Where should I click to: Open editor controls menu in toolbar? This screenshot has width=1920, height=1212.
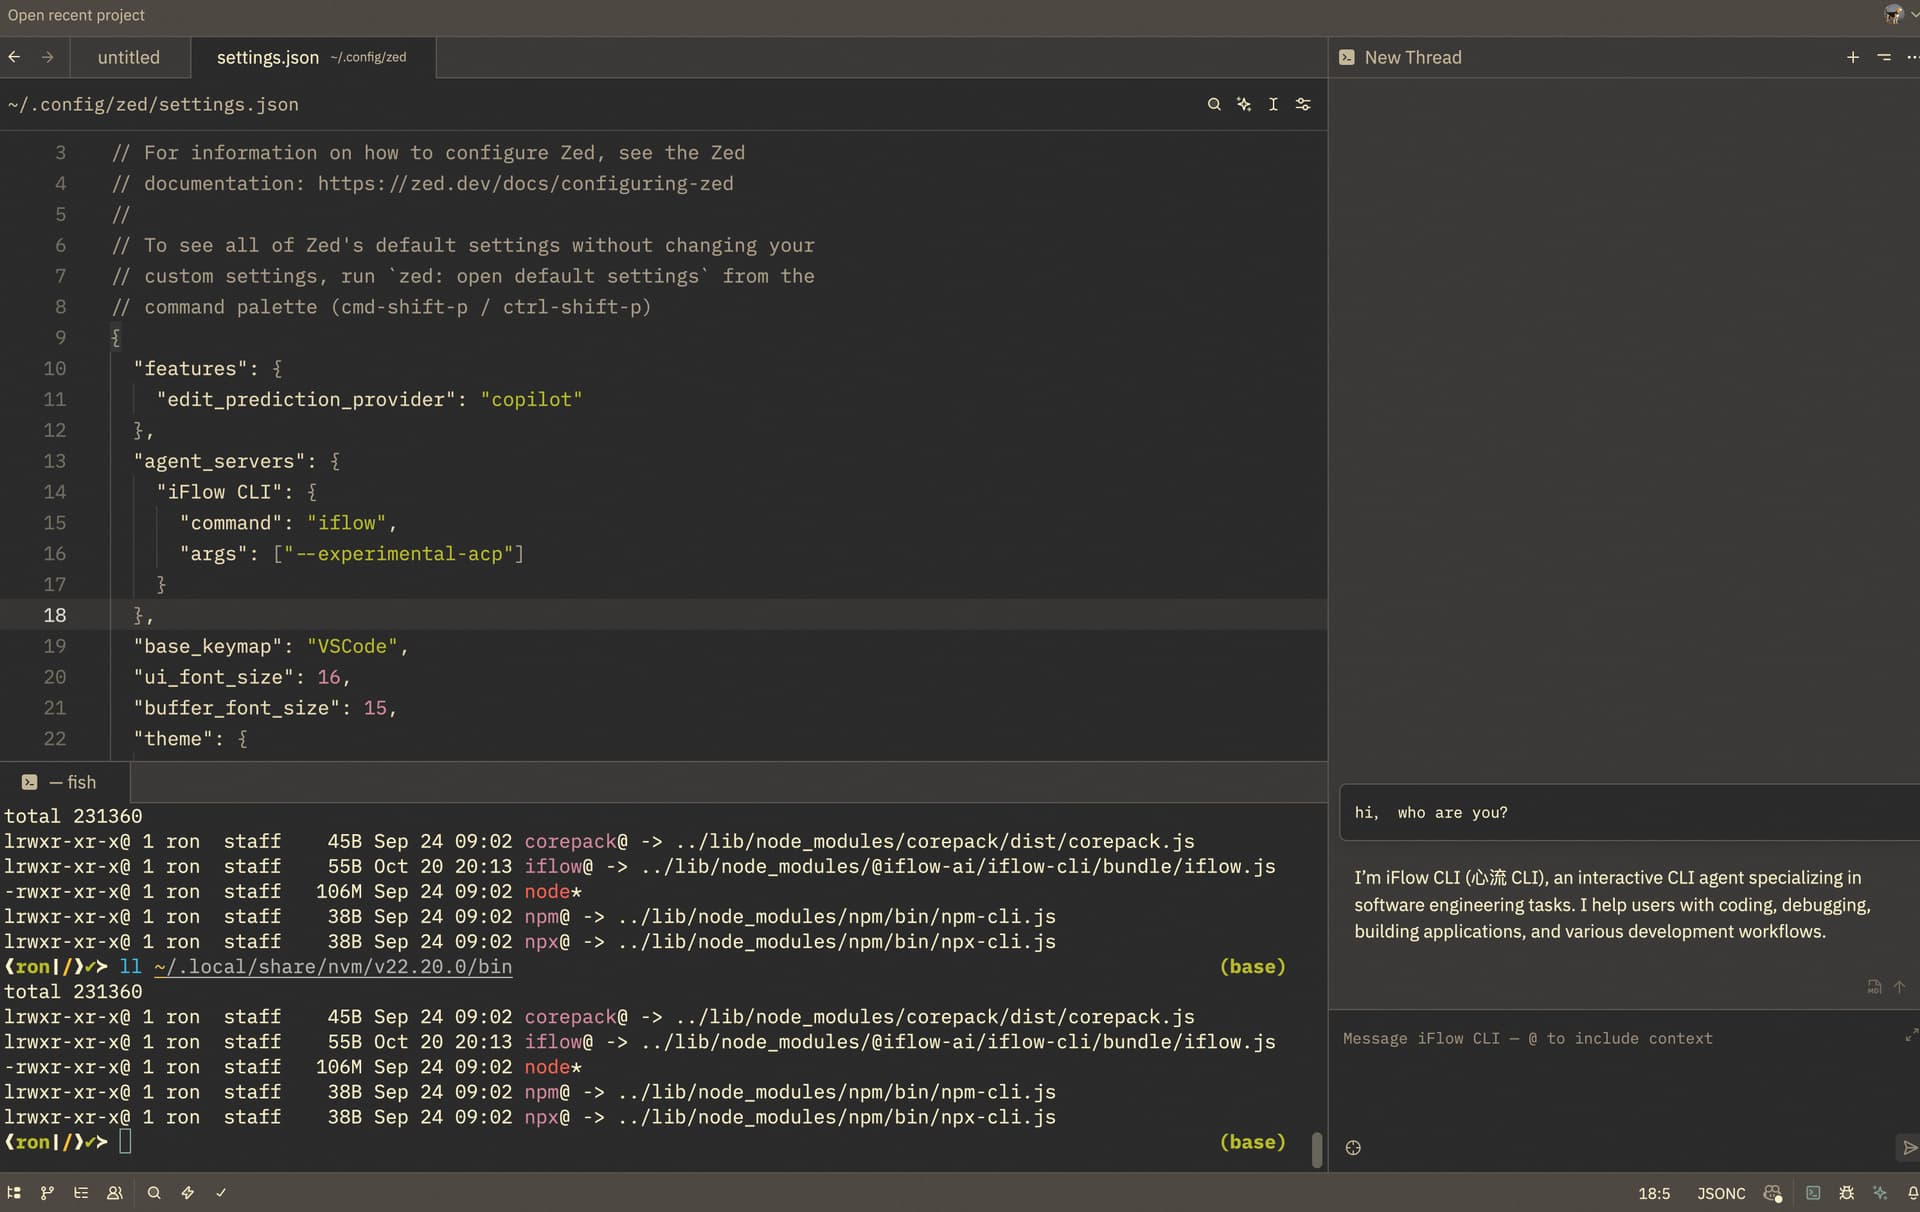click(1303, 104)
